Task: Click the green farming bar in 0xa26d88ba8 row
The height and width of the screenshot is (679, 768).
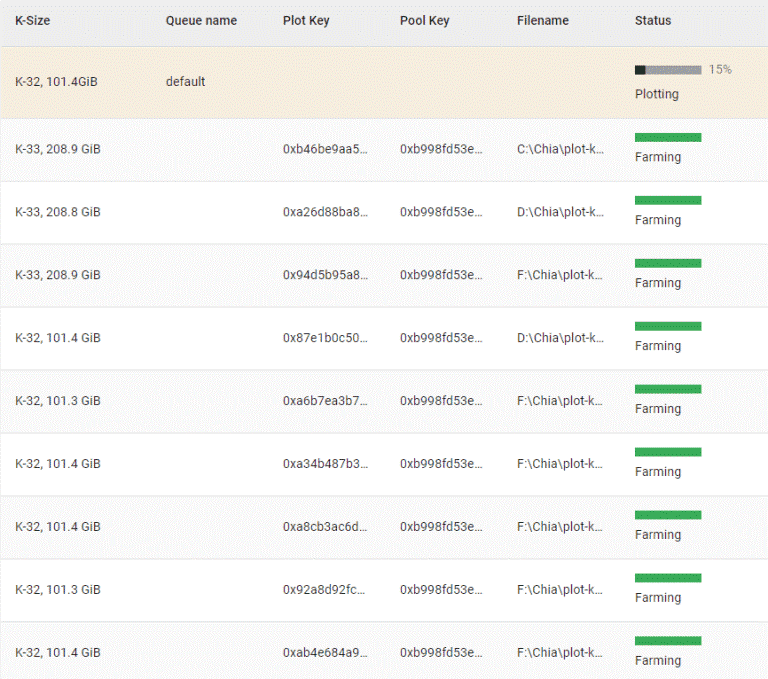Action: [668, 200]
